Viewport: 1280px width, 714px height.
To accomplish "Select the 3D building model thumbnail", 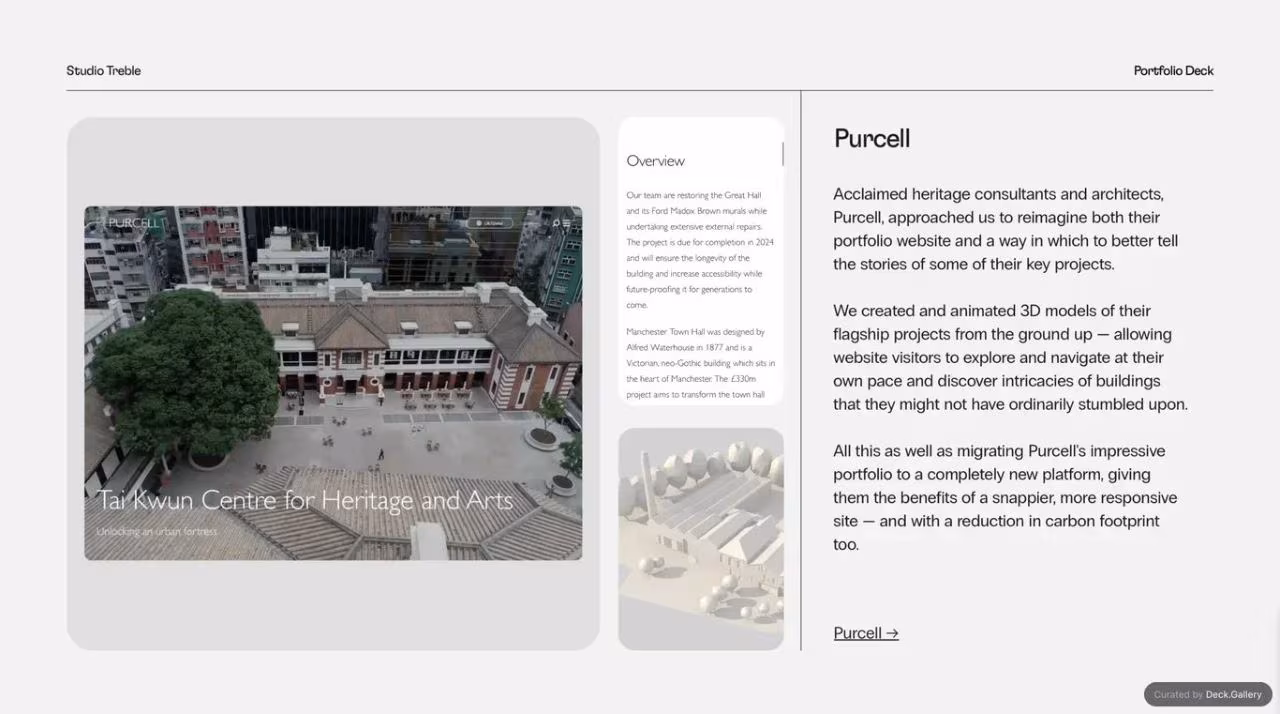I will [x=701, y=539].
